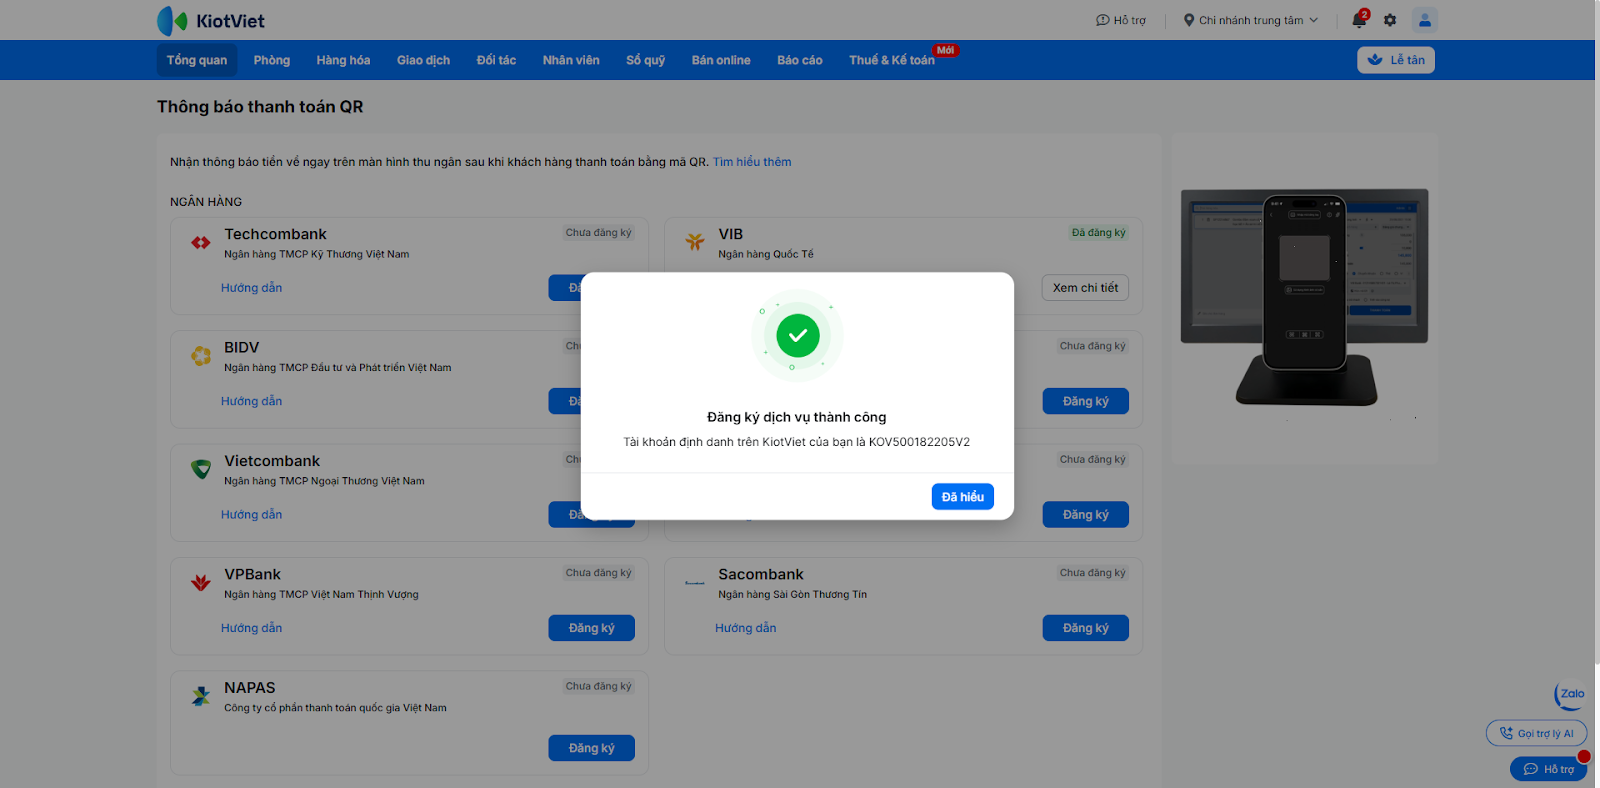1600x788 pixels.
Task: Register NAPAS with Đăng ký
Action: tap(592, 748)
